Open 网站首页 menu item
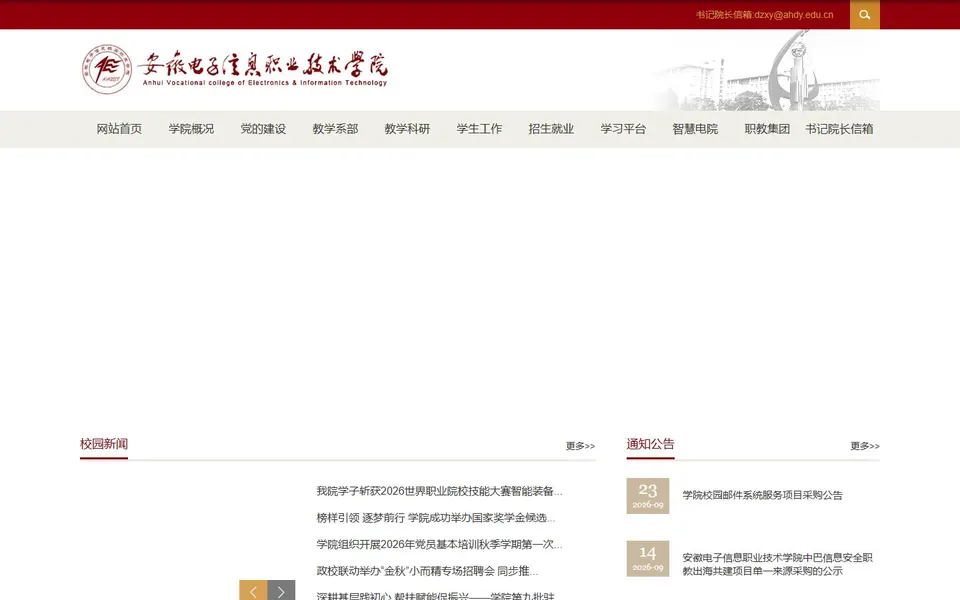Screen dimensions: 960x600 click(x=119, y=129)
